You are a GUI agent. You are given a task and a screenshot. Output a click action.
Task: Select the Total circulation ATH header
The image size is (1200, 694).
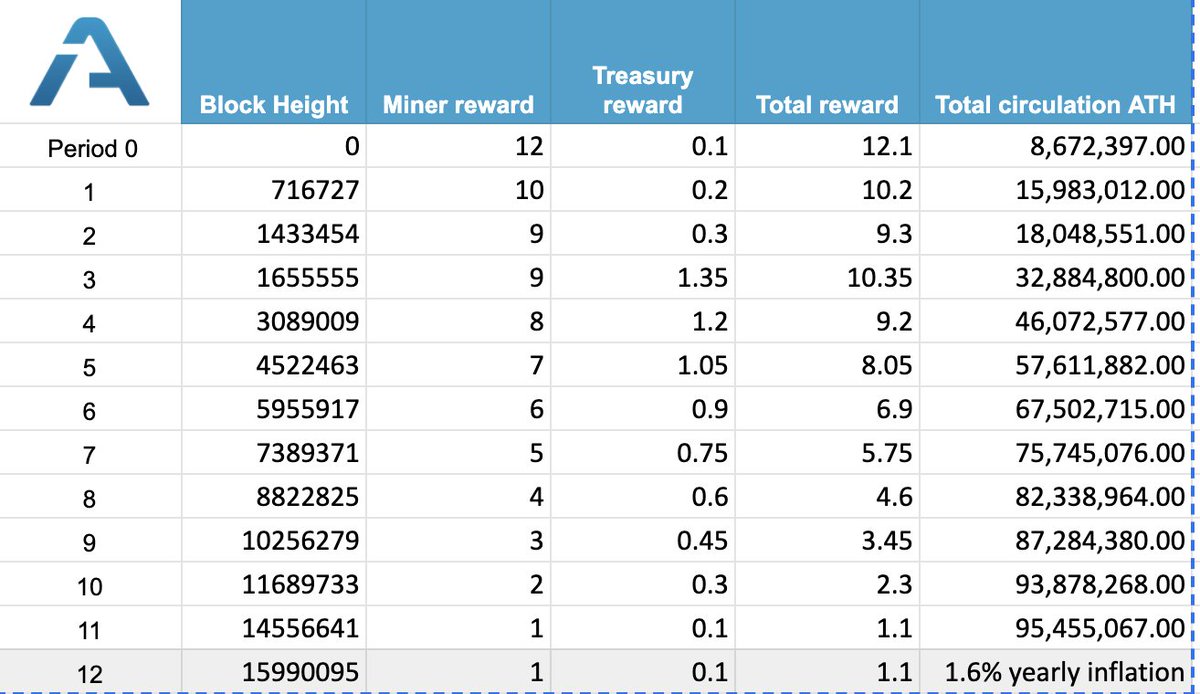(1056, 62)
